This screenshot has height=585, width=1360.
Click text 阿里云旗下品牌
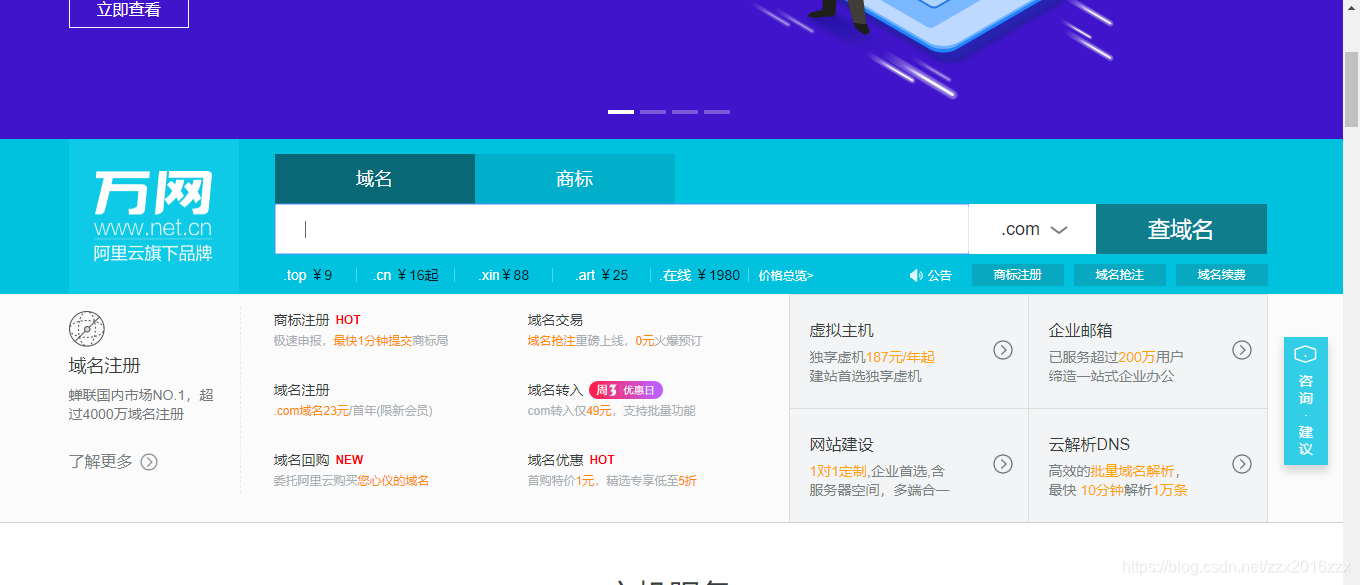click(153, 254)
